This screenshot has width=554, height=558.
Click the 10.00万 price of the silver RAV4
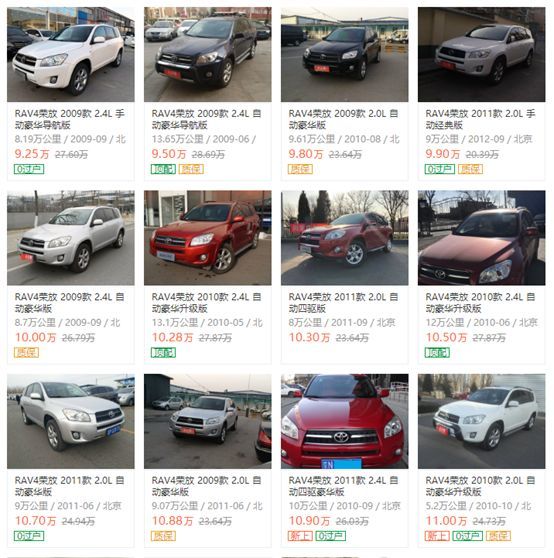[36, 337]
